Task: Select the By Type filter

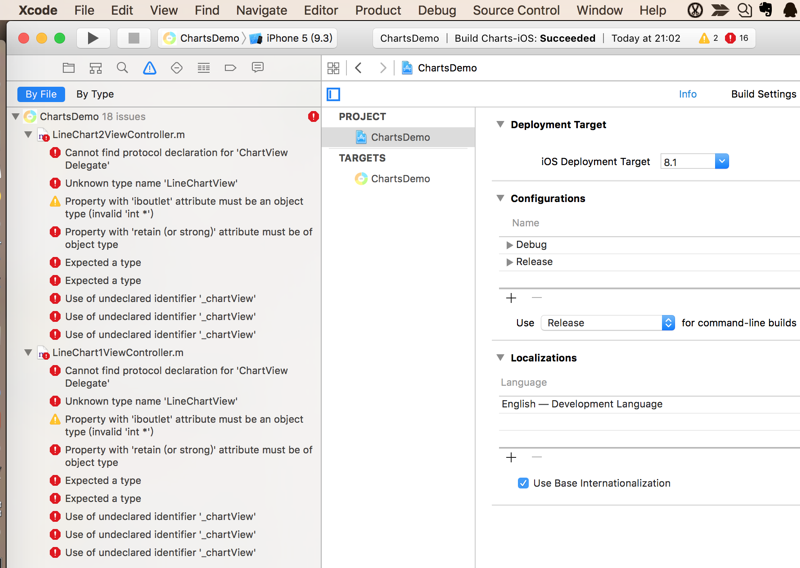Action: [x=95, y=94]
